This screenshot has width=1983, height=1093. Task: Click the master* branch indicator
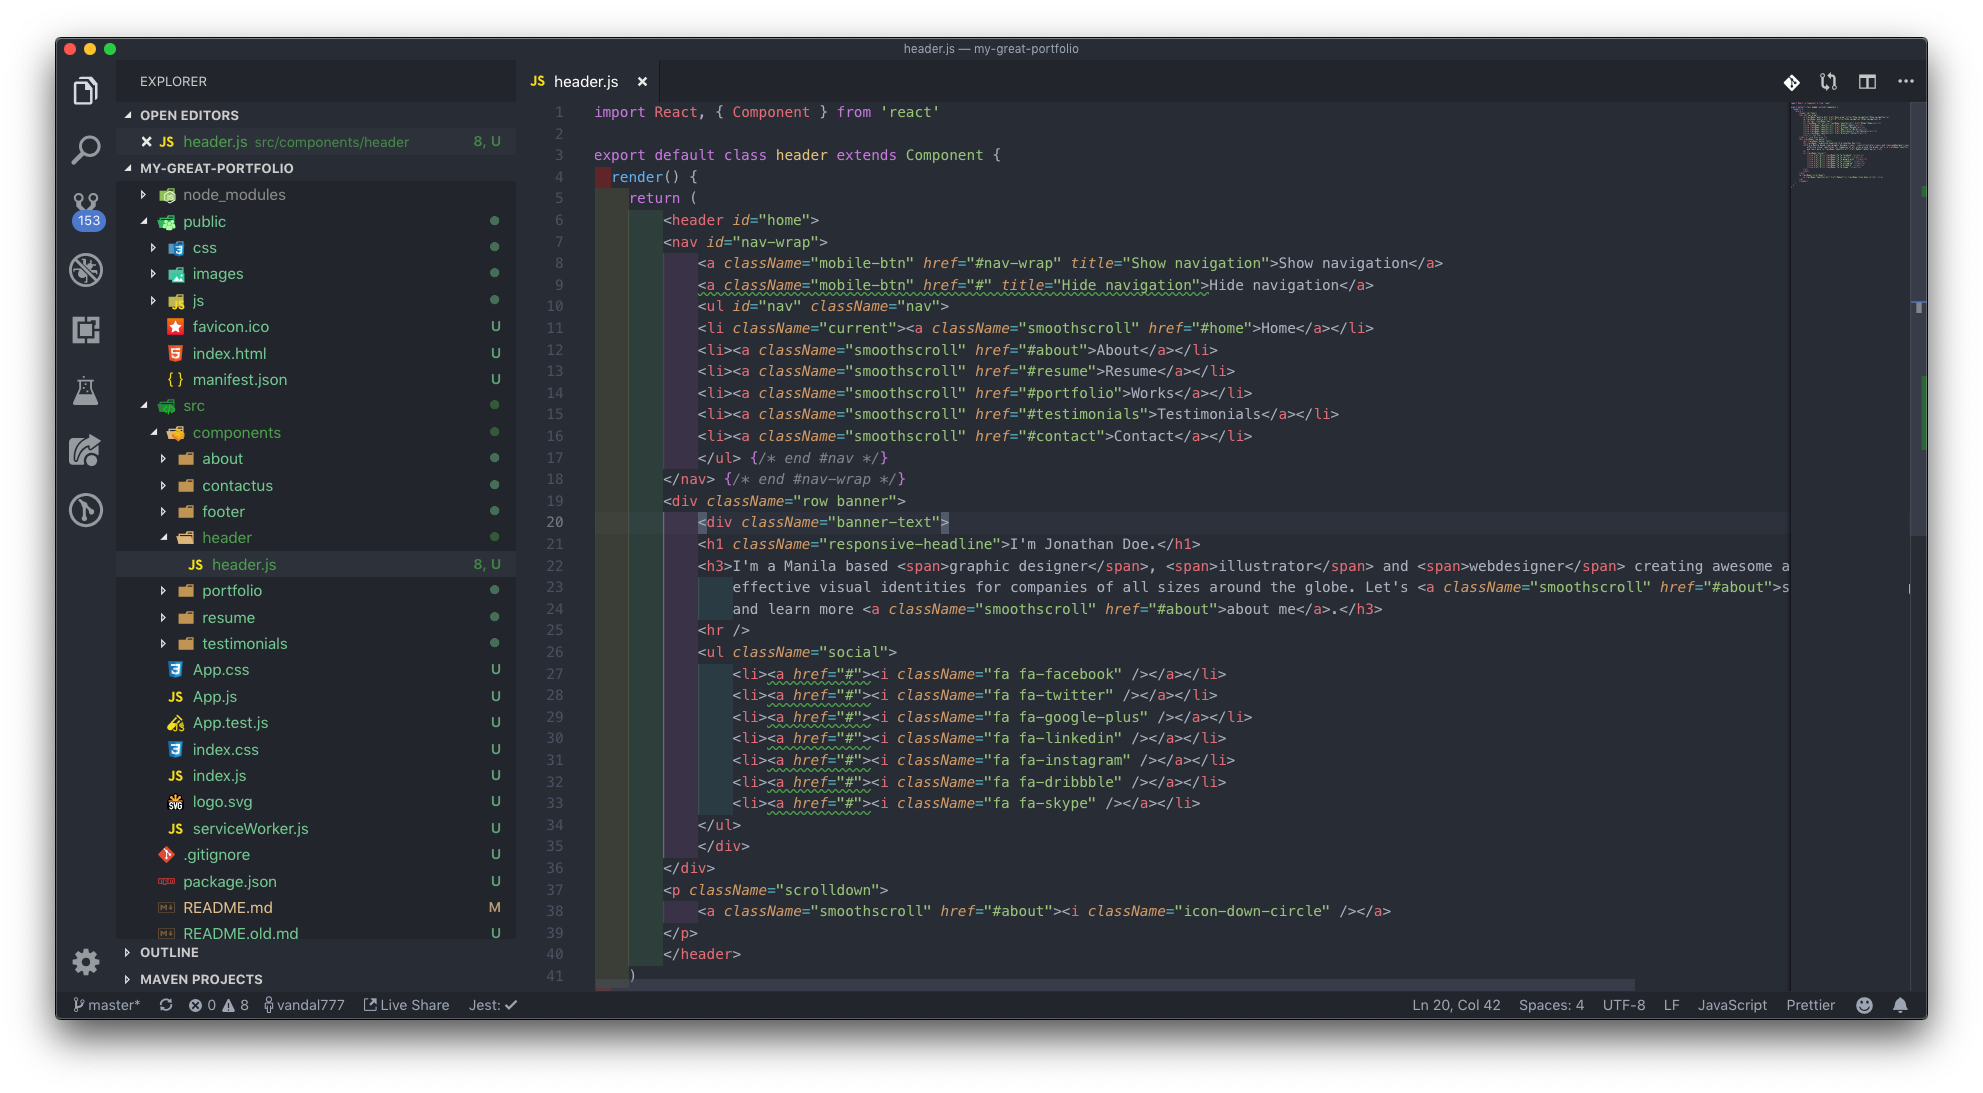click(106, 1005)
